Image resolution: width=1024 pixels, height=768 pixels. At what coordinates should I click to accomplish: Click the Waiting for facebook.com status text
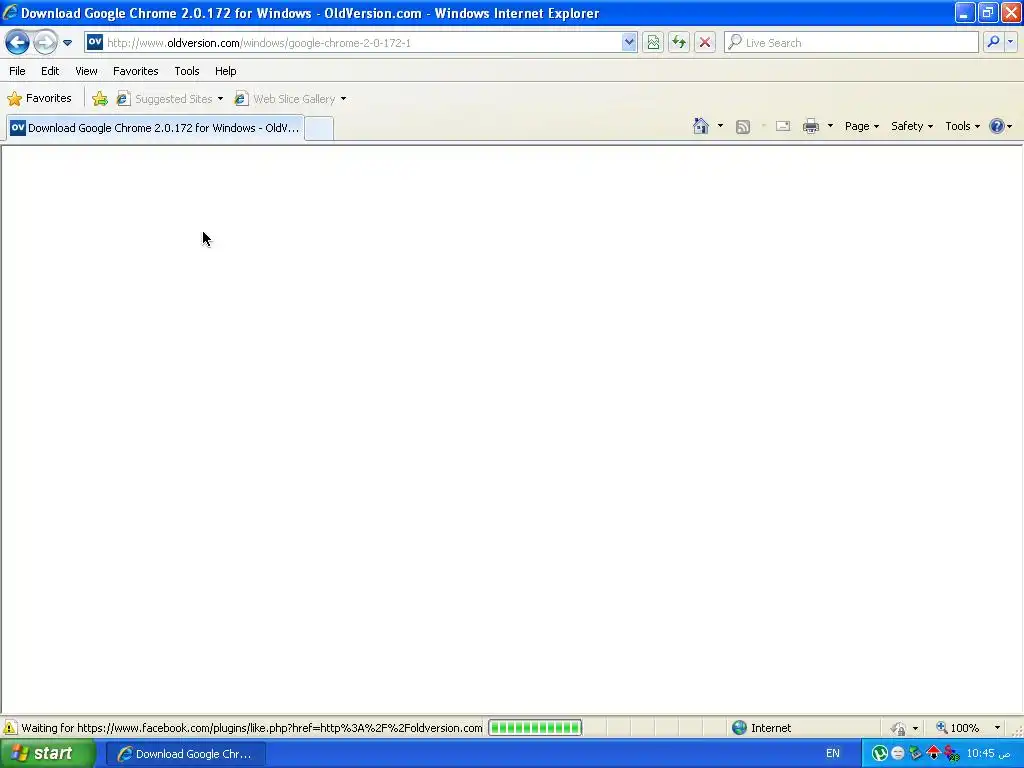[x=251, y=728]
